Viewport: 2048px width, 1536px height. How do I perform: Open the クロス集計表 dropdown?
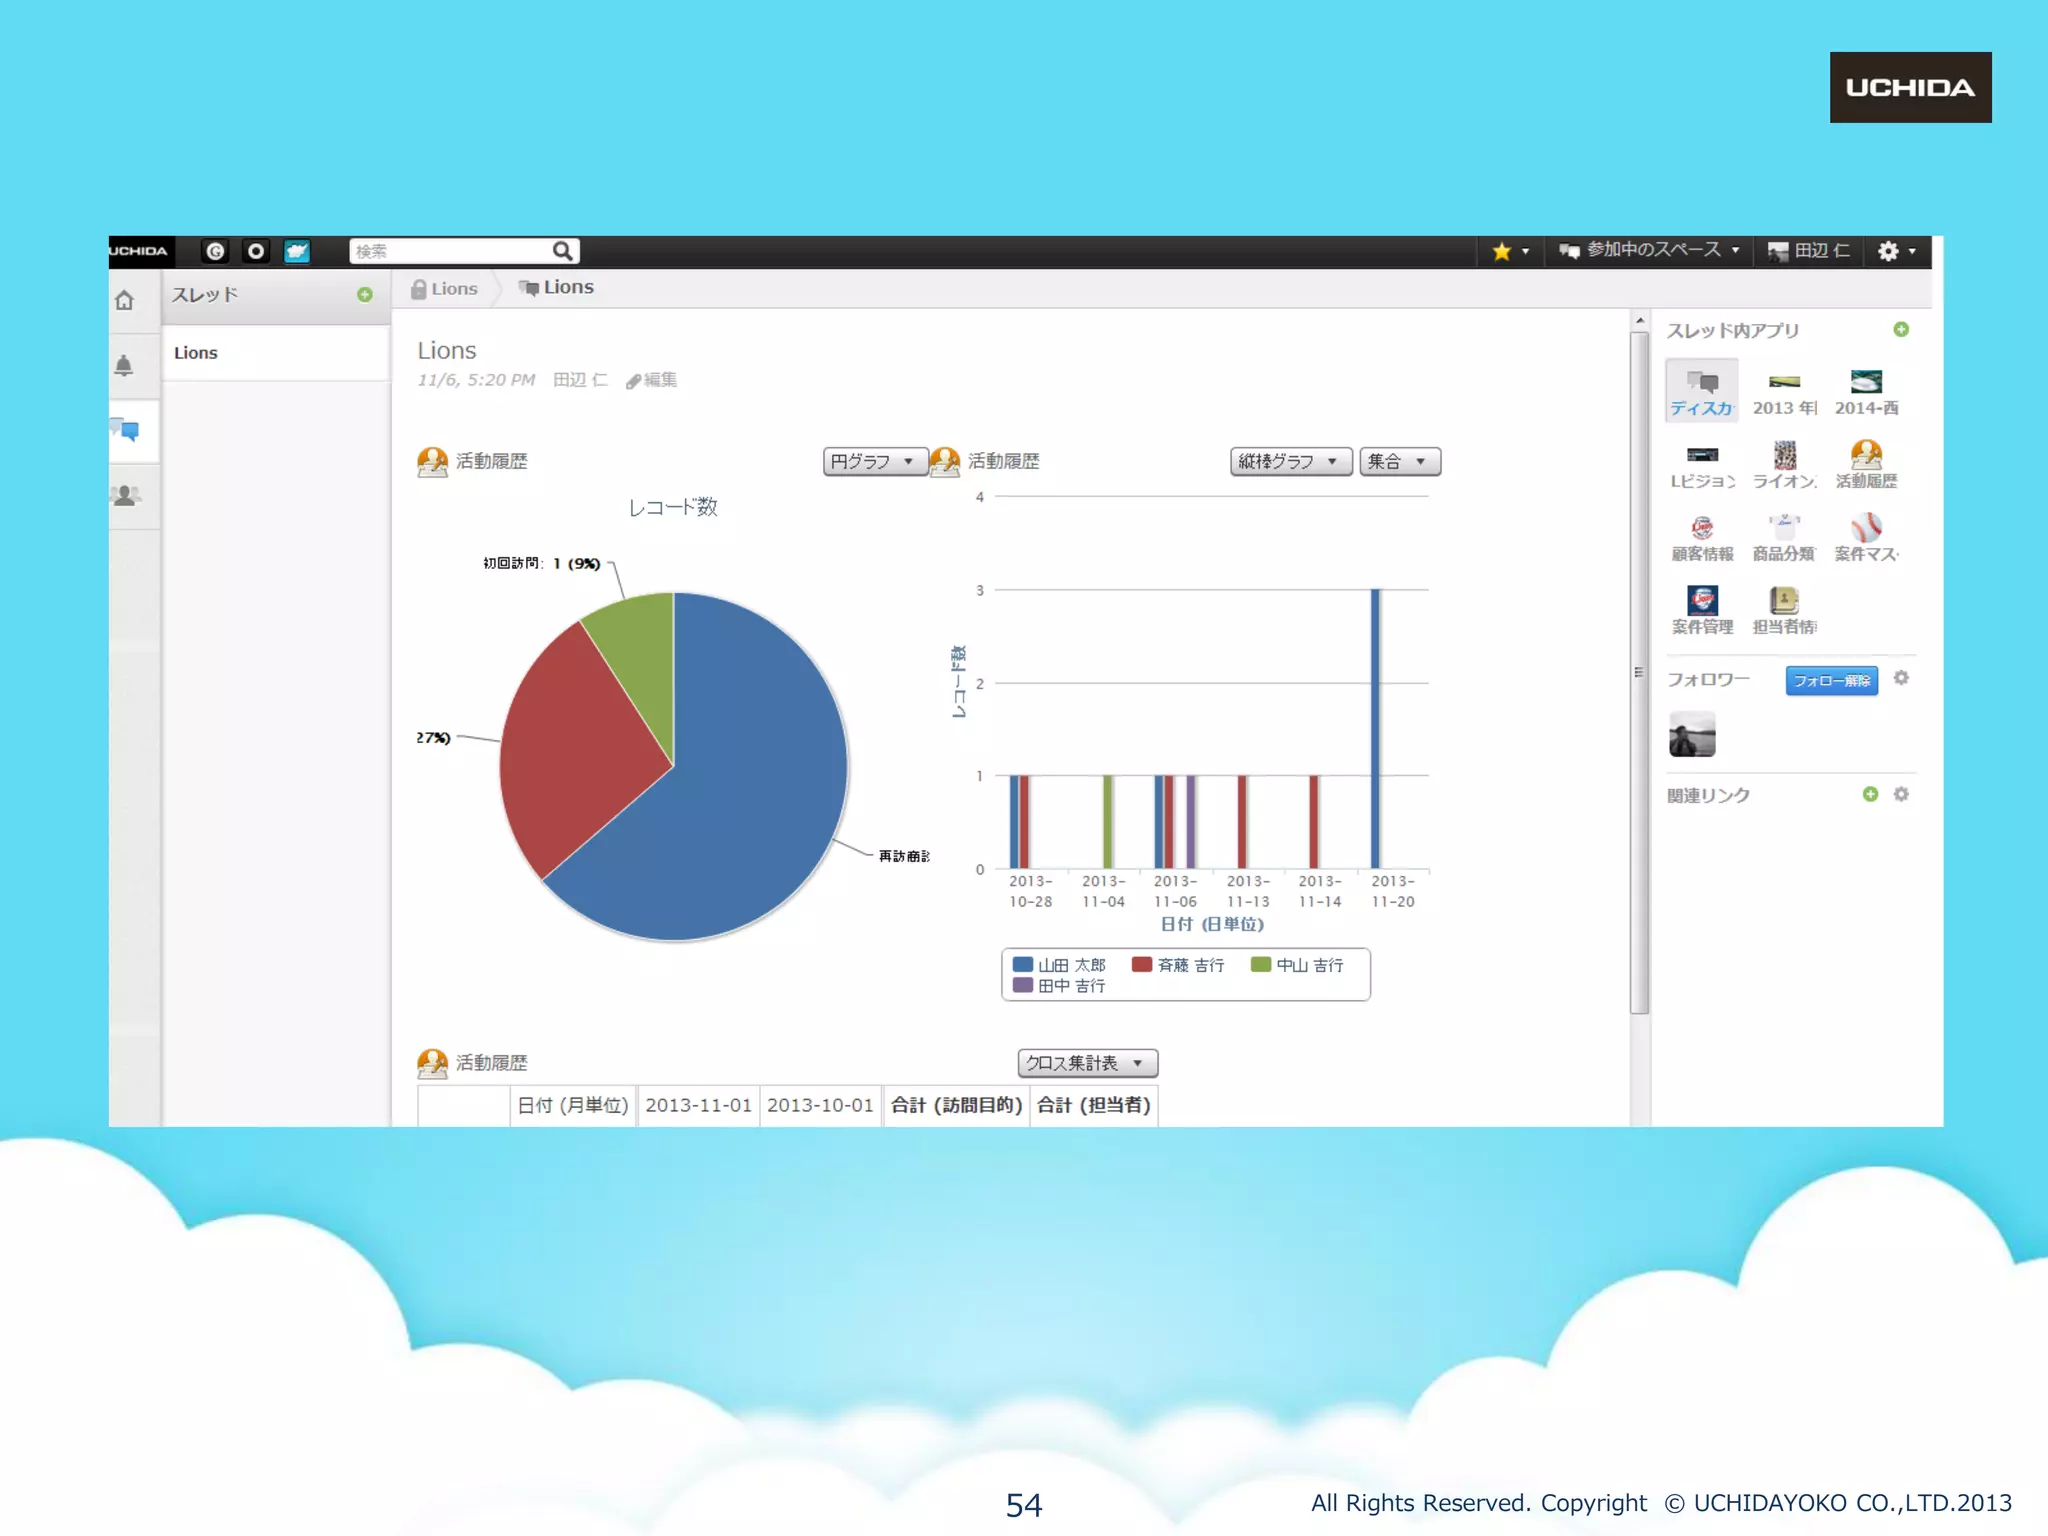pyautogui.click(x=1086, y=1063)
